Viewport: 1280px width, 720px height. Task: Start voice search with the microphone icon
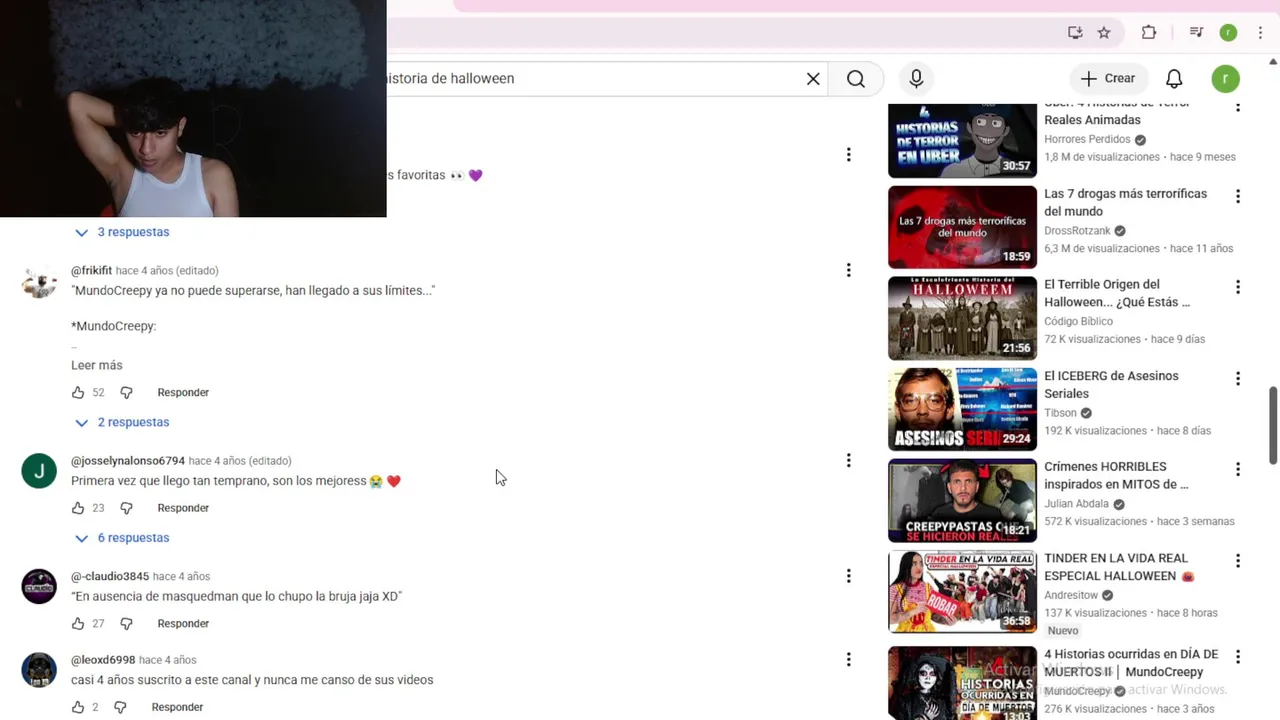[916, 79]
